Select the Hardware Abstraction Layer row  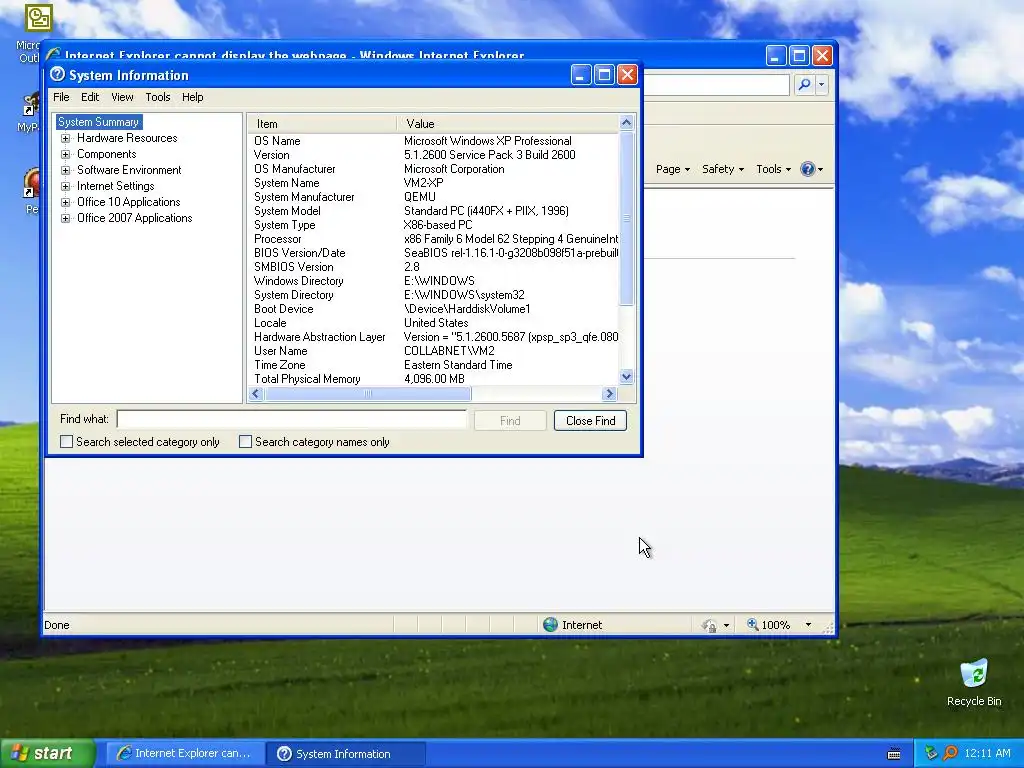point(433,337)
